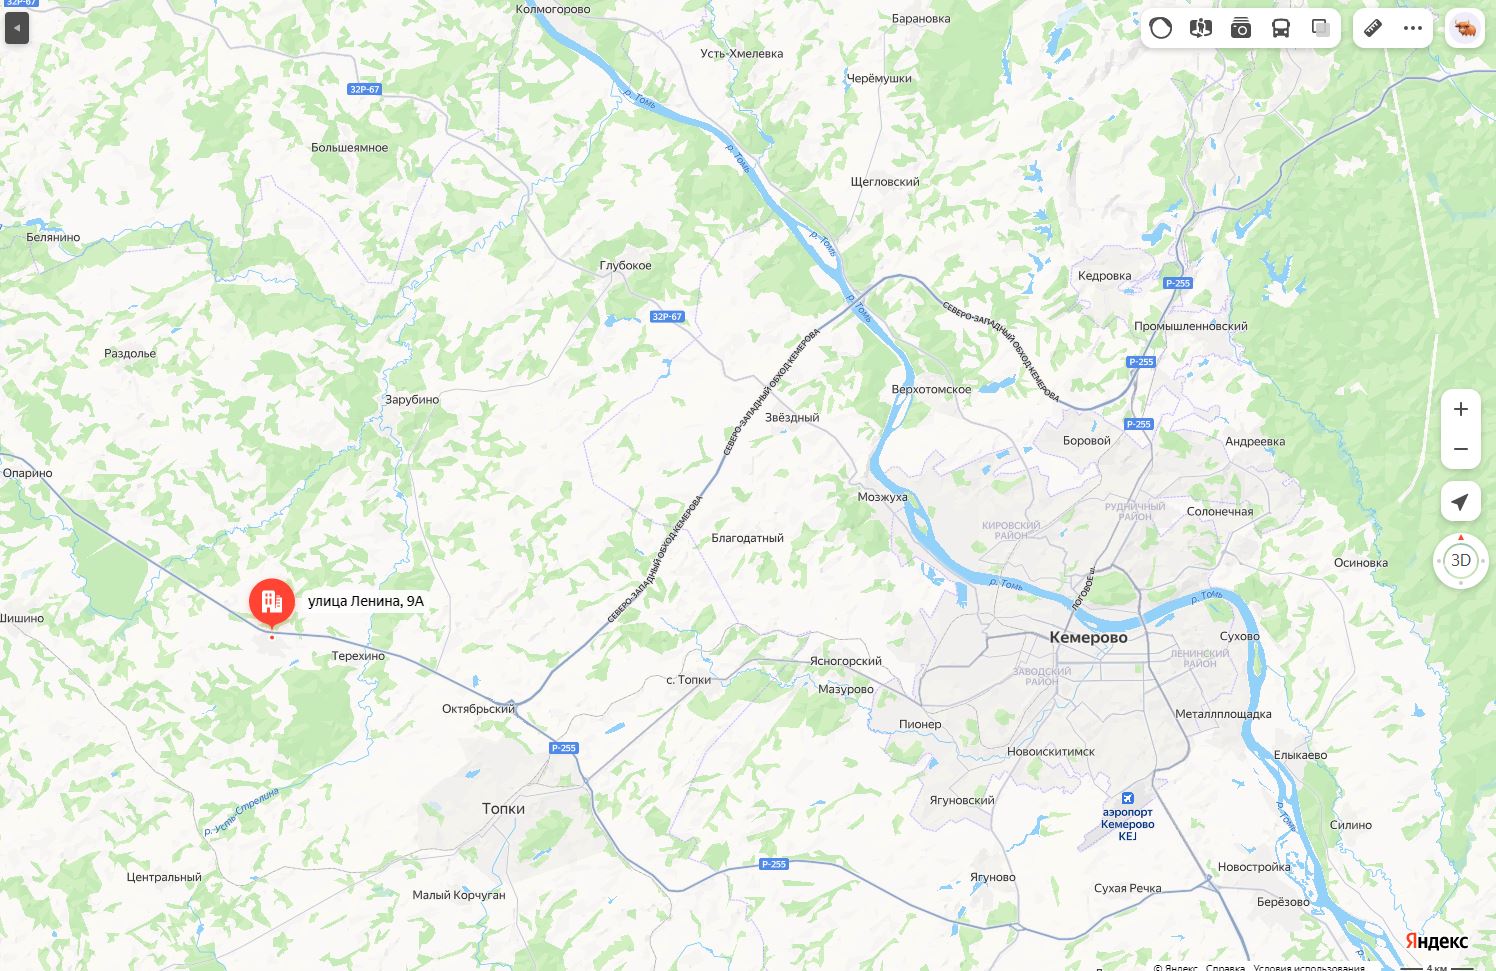Open the three-dots more menu
The width and height of the screenshot is (1496, 971).
(1413, 28)
